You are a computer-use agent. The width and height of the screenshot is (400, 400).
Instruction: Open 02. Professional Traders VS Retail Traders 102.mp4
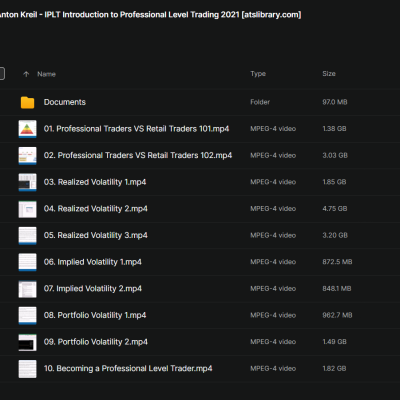(x=138, y=155)
